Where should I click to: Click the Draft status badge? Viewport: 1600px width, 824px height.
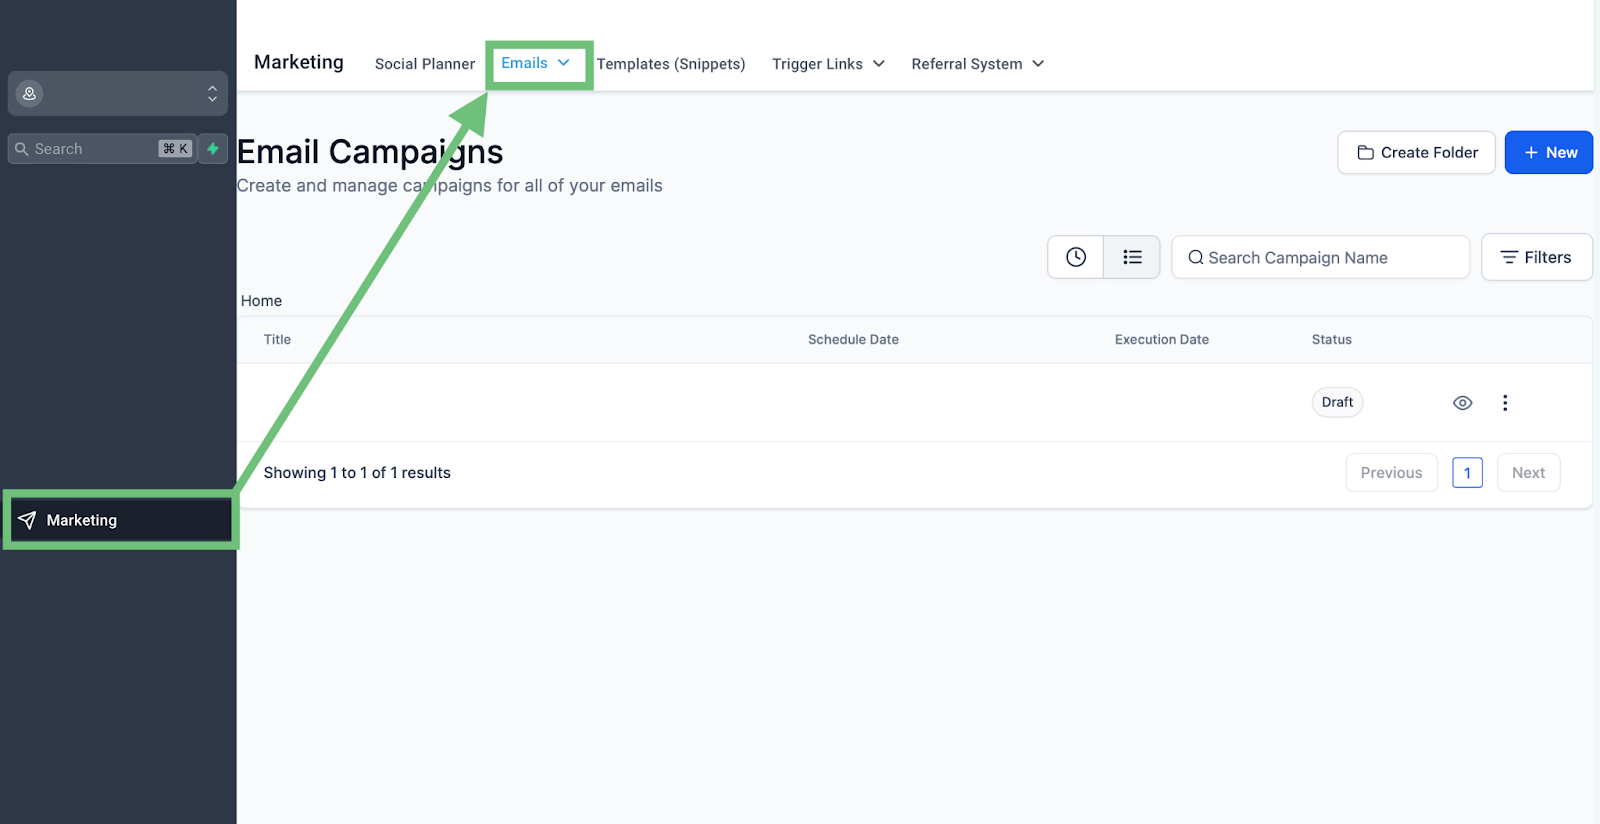coord(1337,402)
